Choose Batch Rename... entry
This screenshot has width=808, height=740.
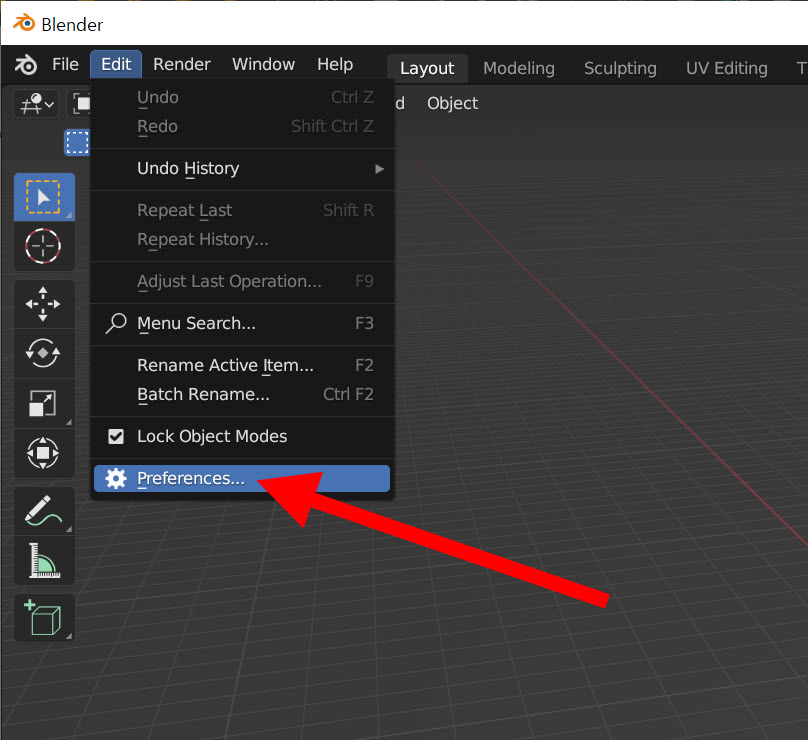click(242, 394)
